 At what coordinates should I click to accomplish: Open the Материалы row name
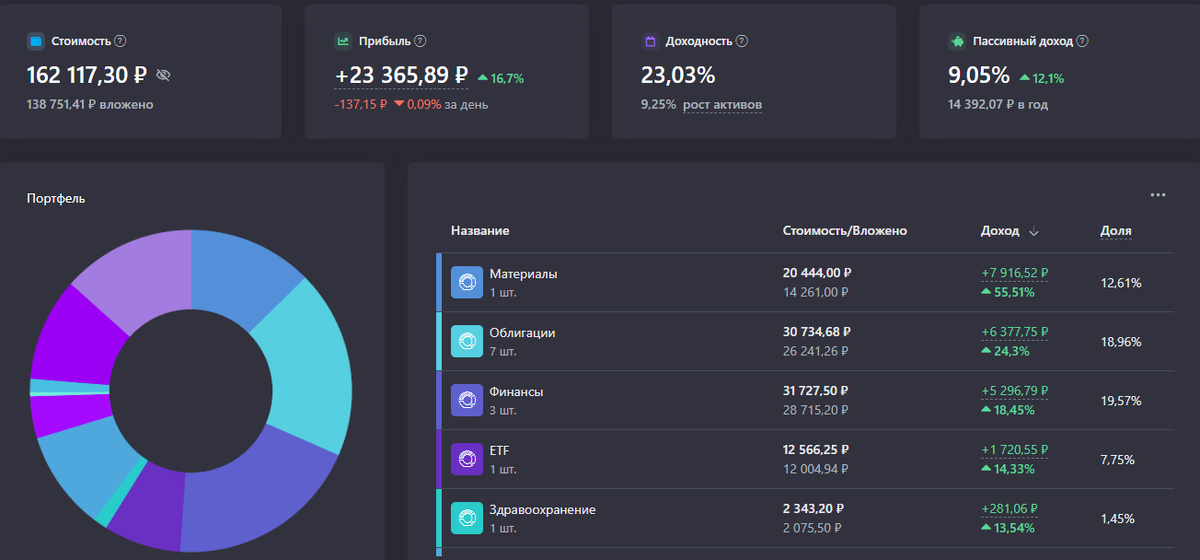[523, 273]
